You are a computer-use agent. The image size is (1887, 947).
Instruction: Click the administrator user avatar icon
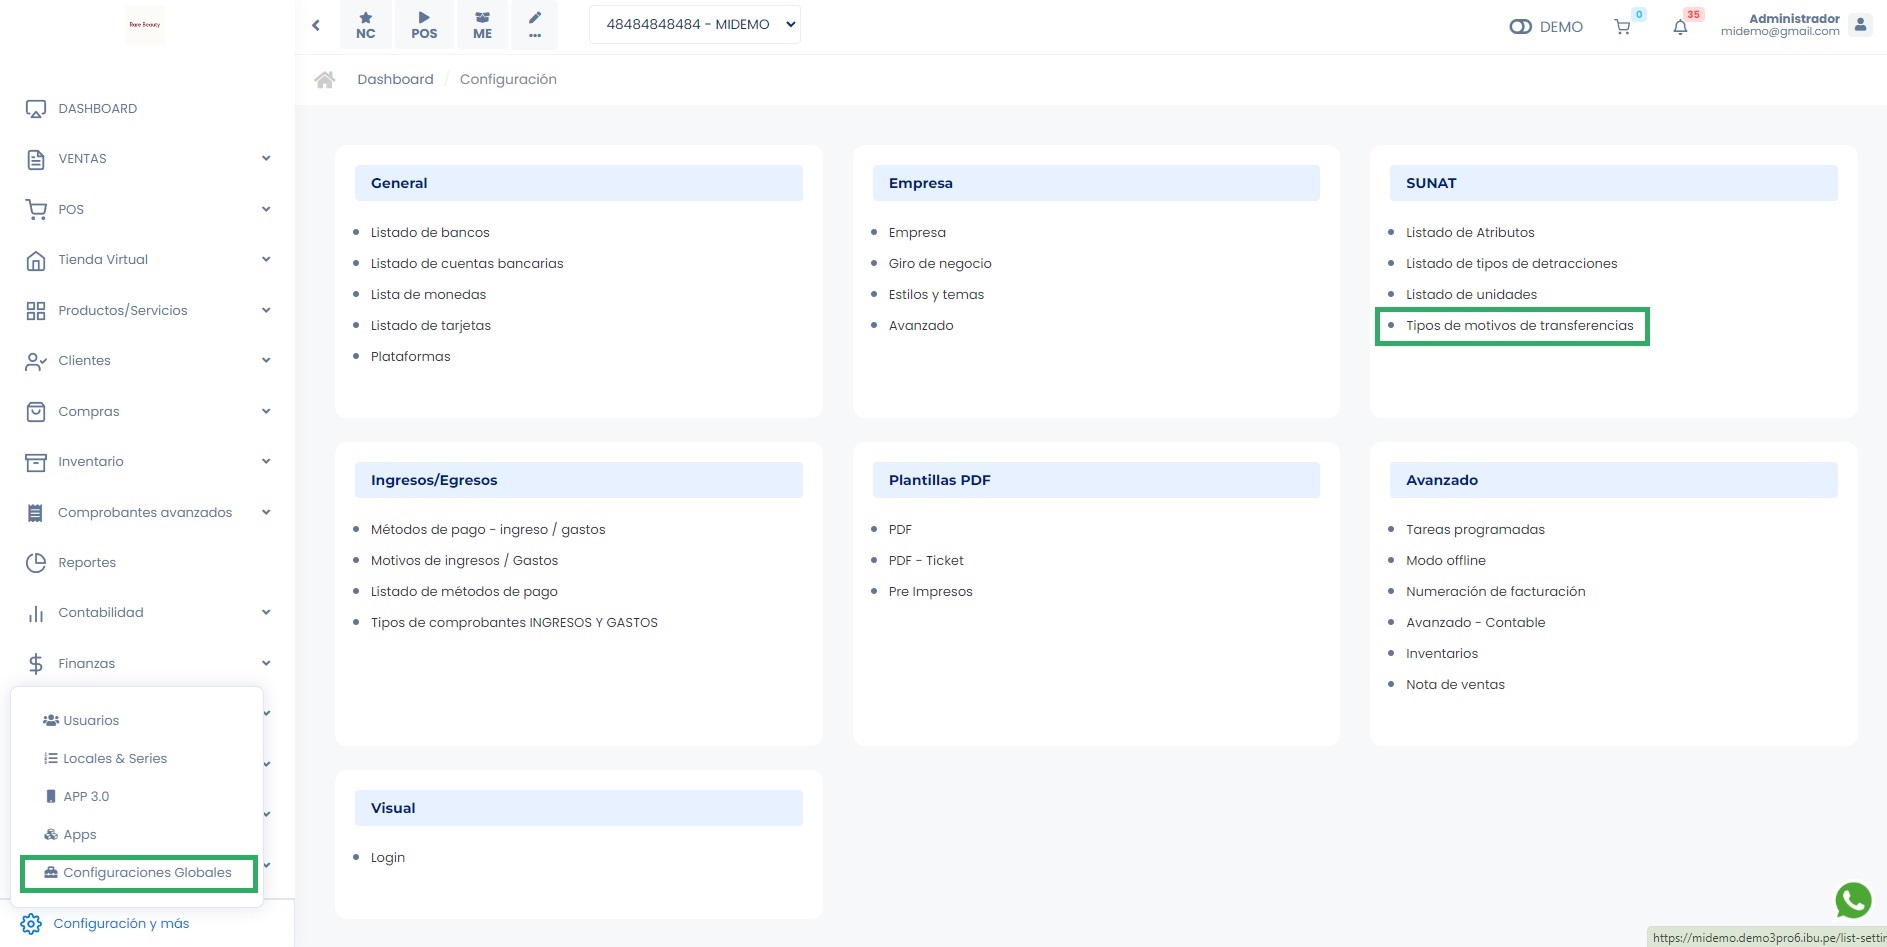(1860, 25)
